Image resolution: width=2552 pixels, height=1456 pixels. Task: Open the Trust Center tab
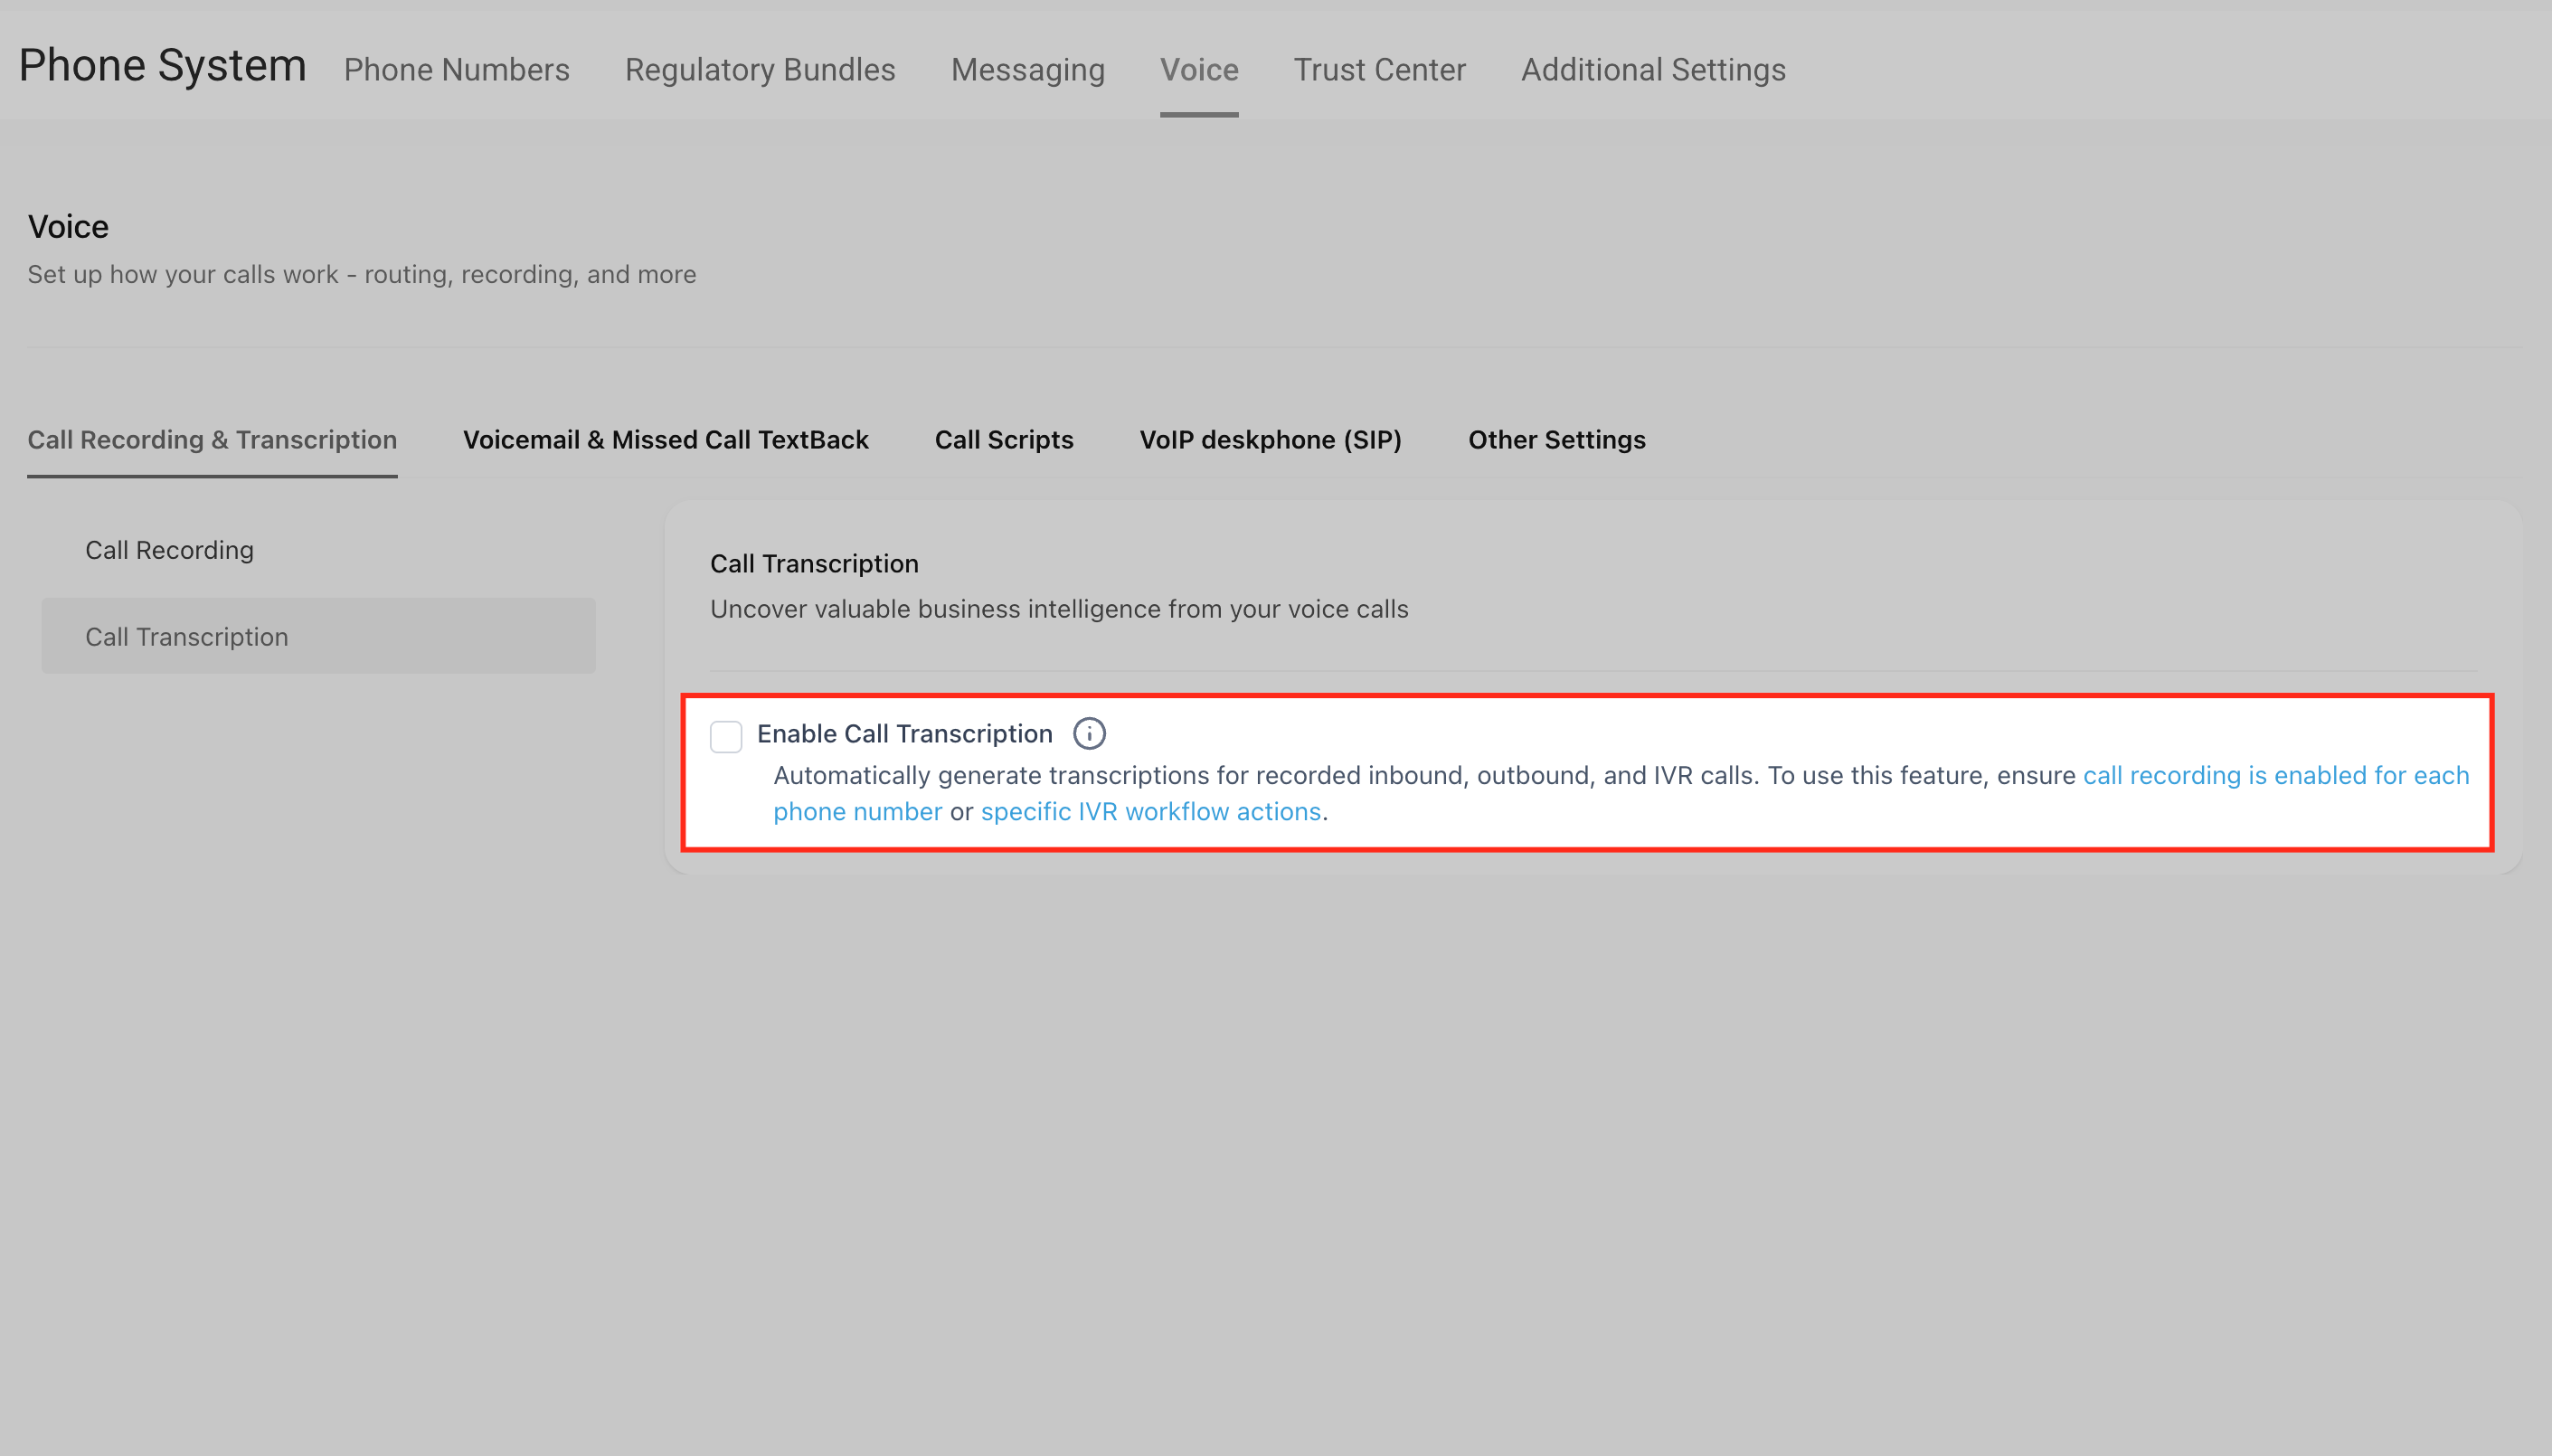1379,70
